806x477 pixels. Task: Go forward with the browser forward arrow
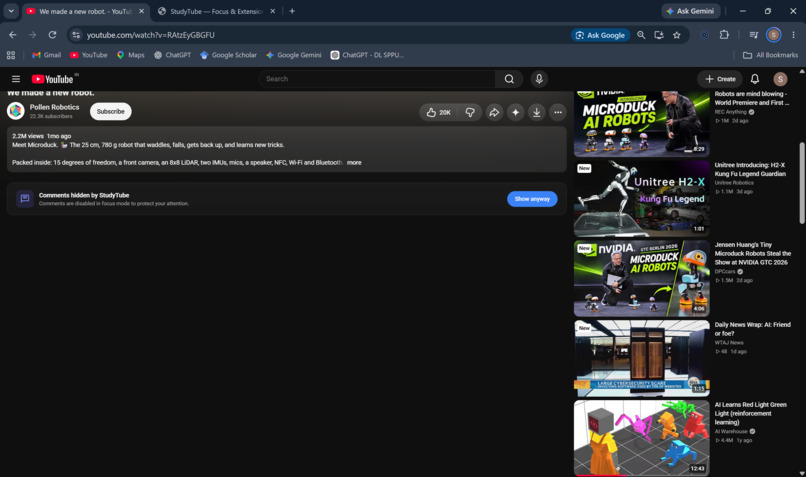(32, 35)
